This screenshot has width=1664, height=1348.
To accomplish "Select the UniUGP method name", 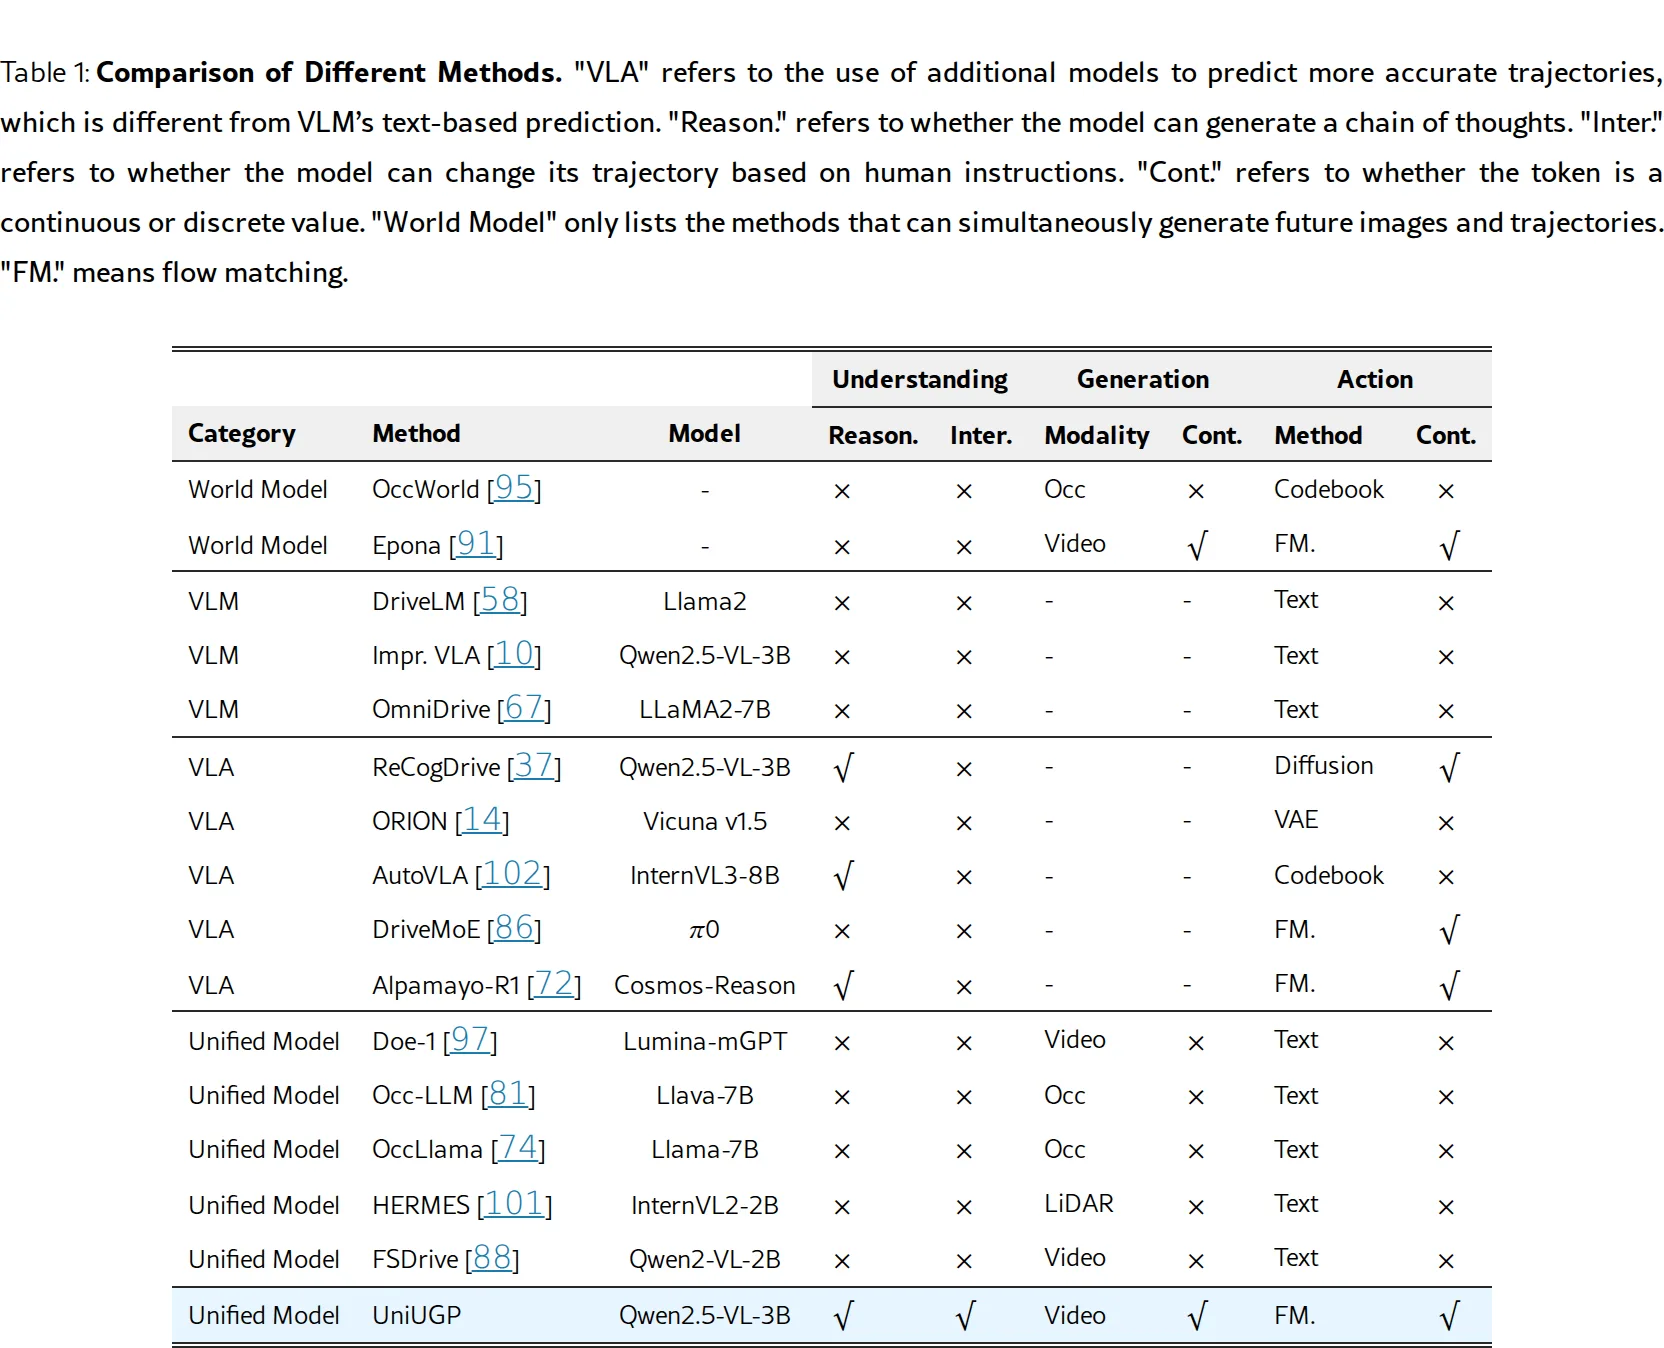I will coord(416,1315).
